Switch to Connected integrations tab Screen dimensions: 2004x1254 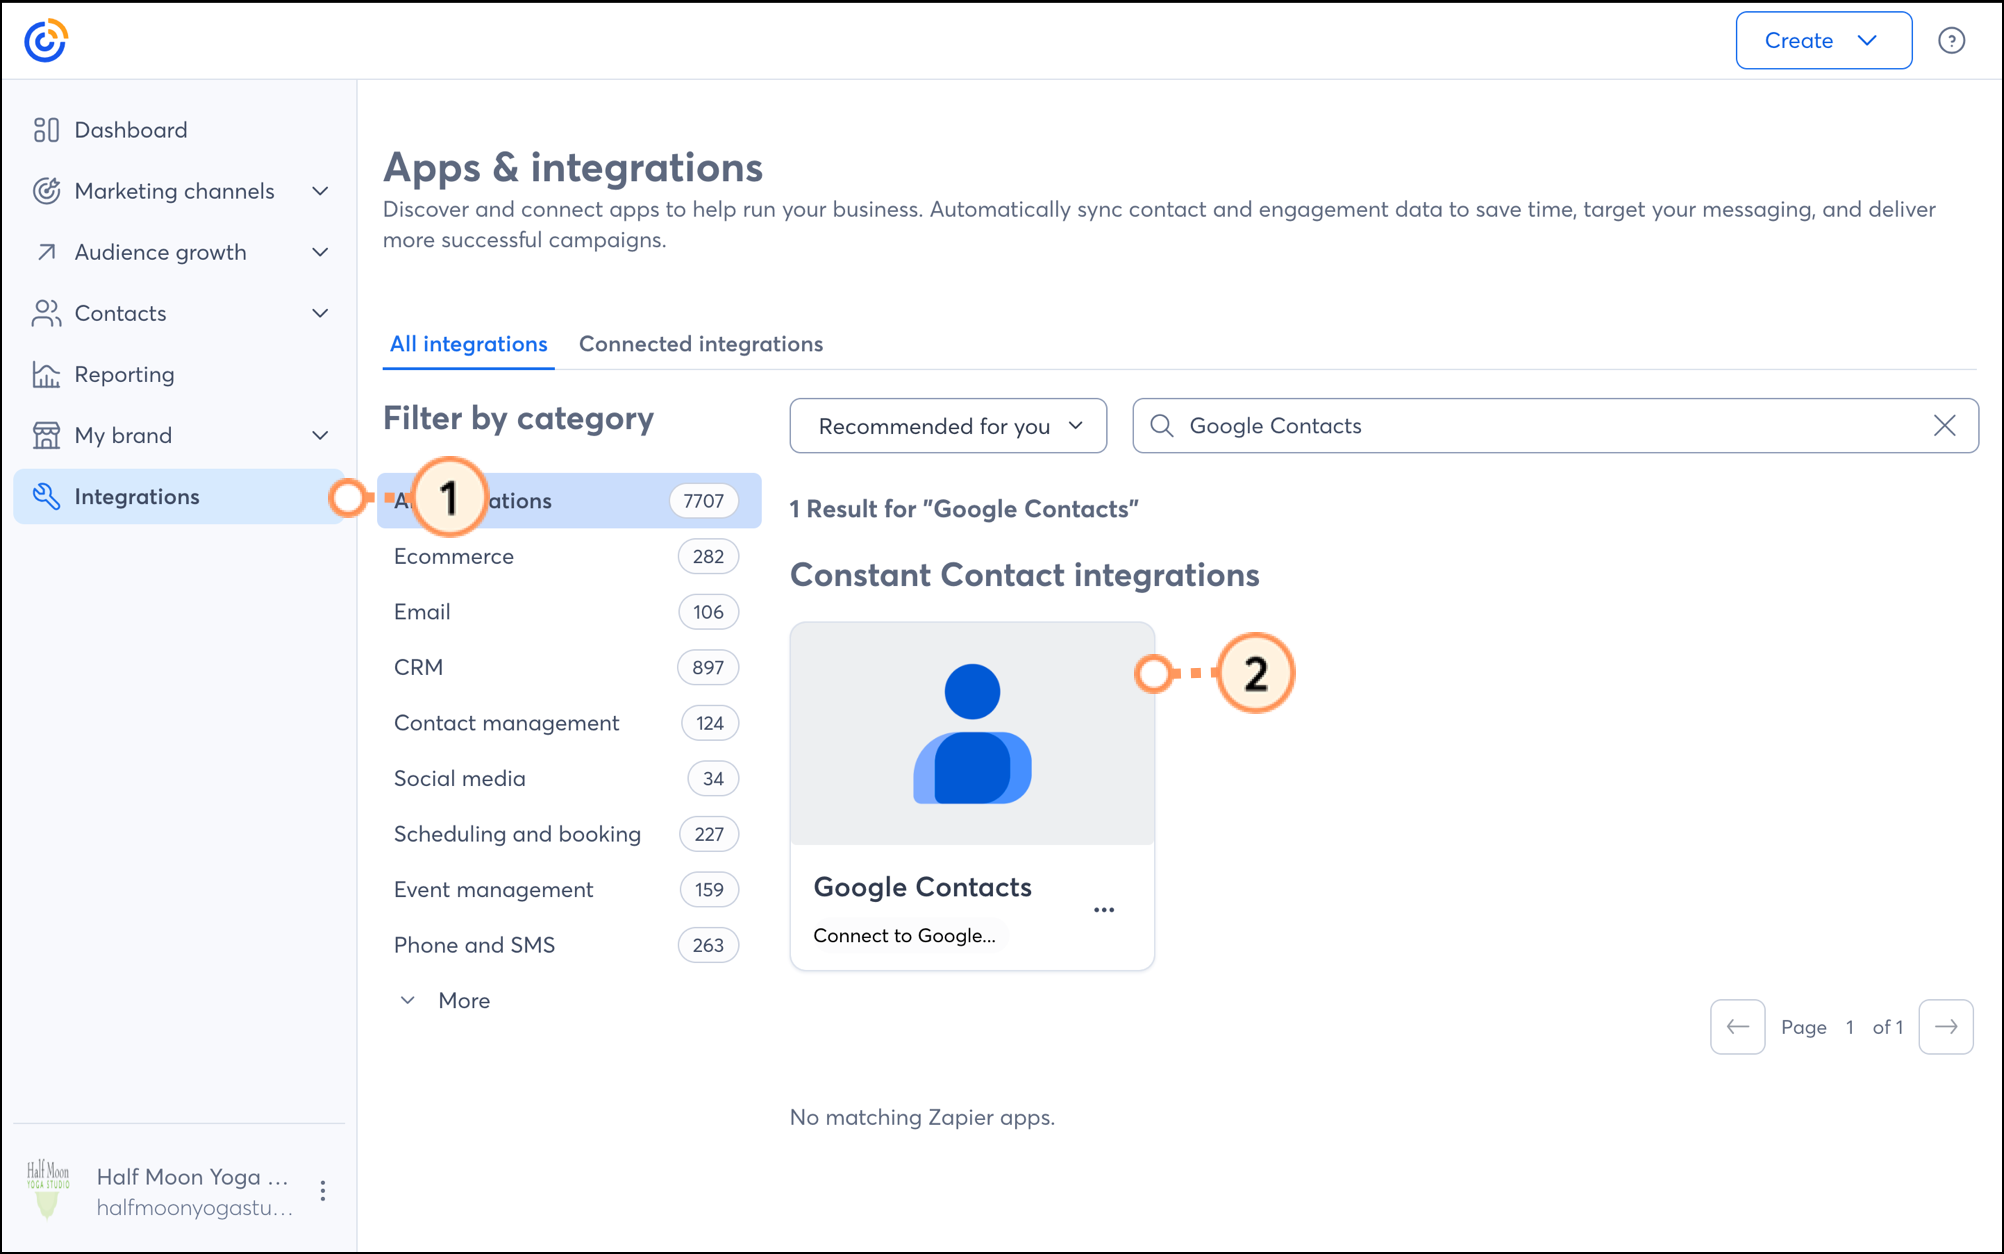coord(701,344)
